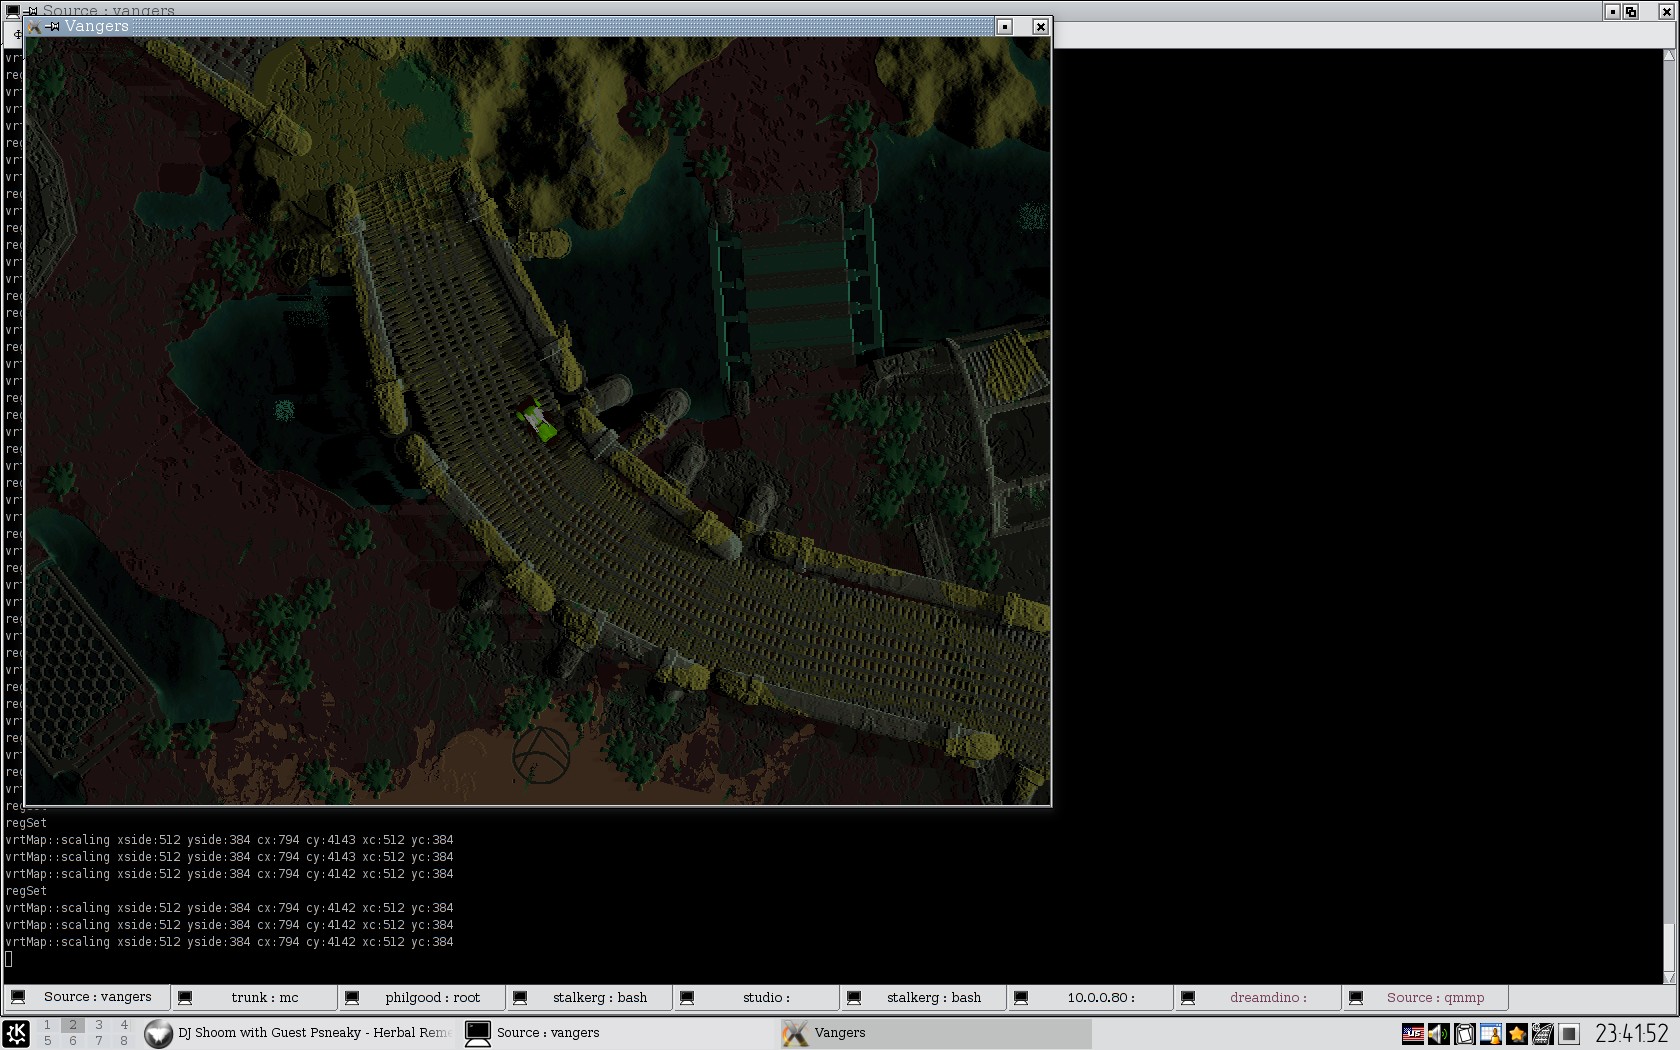Open DJ Shoom music player taskbar entry
This screenshot has height=1050, width=1680.
[x=298, y=1033]
